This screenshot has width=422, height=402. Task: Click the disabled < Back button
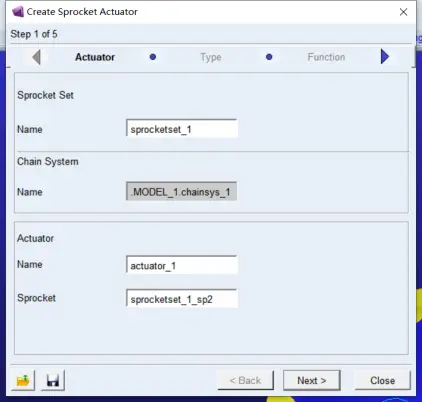[x=245, y=380]
